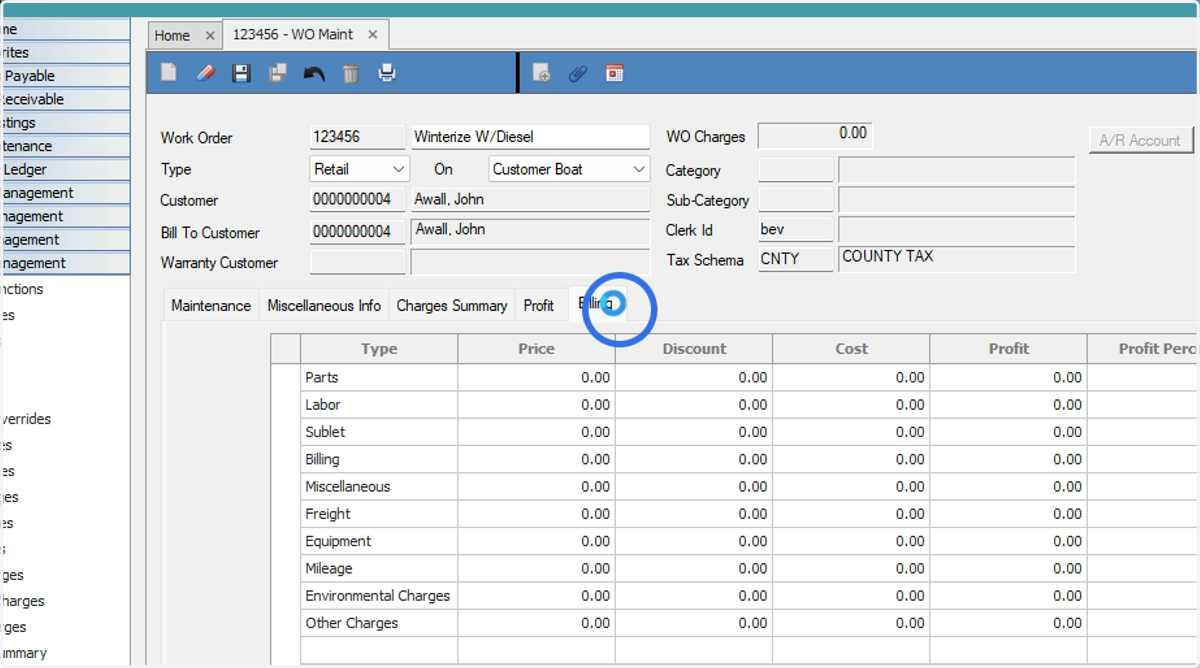Click the Cost cell in Freight row
Screen dimensions: 1200x668
(x=851, y=514)
